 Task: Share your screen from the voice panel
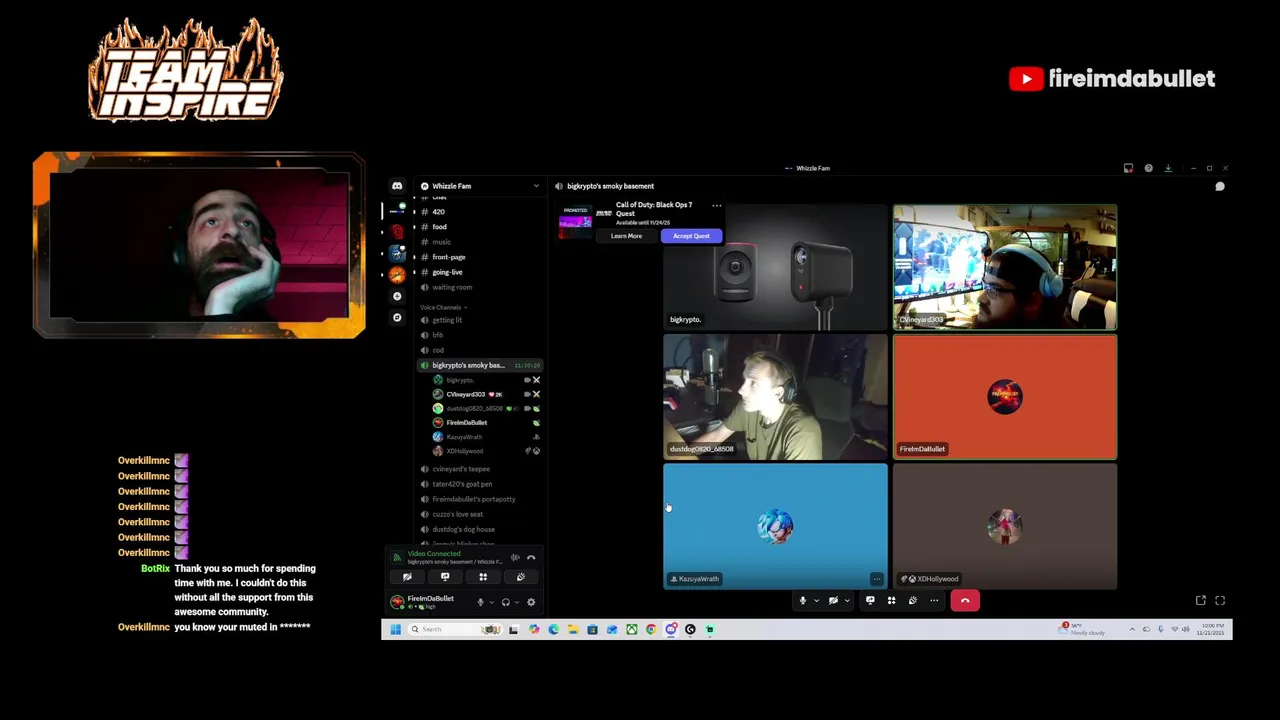click(x=445, y=577)
